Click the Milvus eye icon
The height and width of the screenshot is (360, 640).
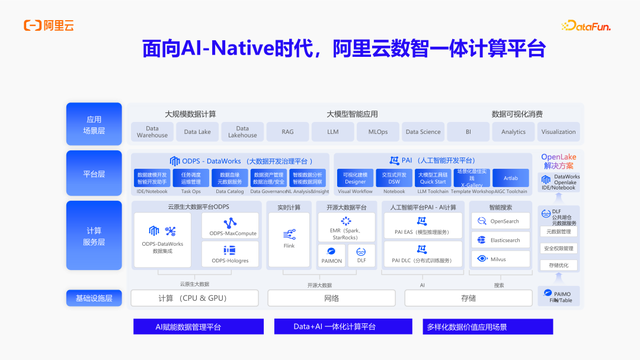click(482, 259)
